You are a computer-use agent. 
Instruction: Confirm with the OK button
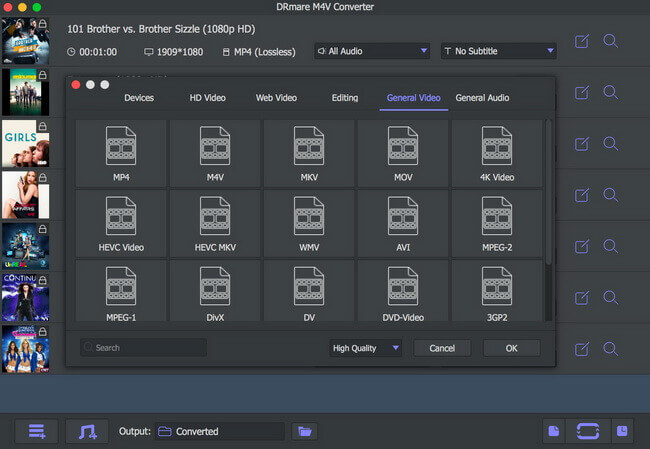pyautogui.click(x=512, y=348)
